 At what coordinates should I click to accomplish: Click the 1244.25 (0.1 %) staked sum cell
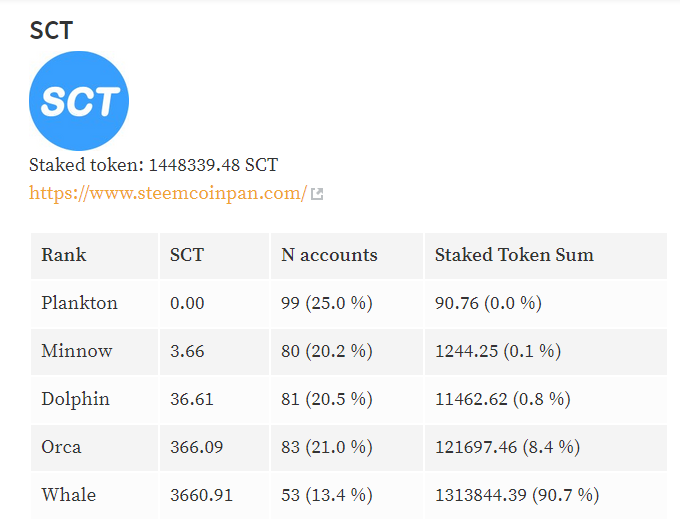pyautogui.click(x=546, y=352)
